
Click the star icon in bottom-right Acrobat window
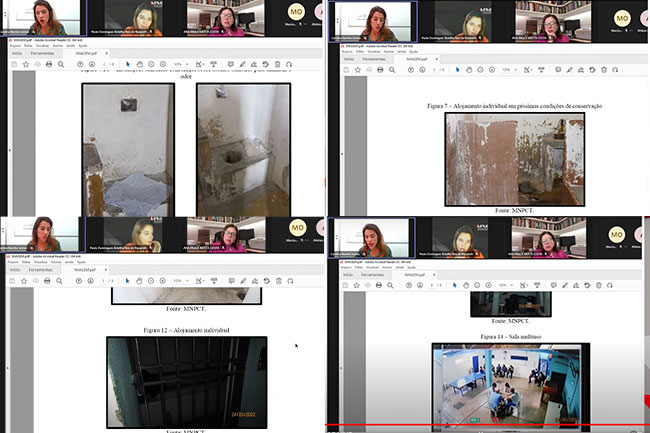(356, 285)
